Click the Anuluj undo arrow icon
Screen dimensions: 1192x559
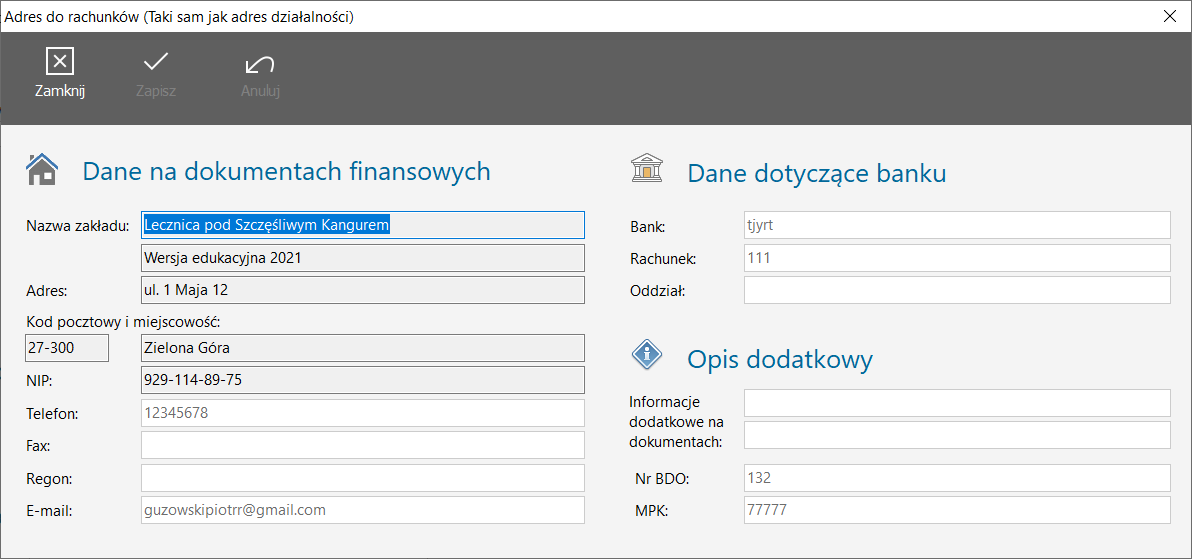[261, 64]
